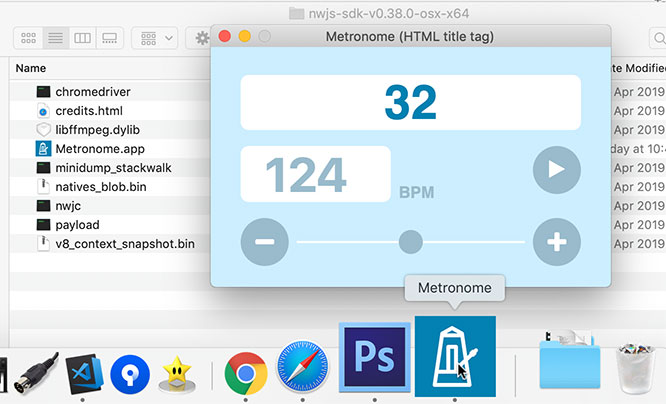Viewport: 666px width, 404px height.
Task: Click the libffmpeg.dylib file icon
Action: [43, 130]
